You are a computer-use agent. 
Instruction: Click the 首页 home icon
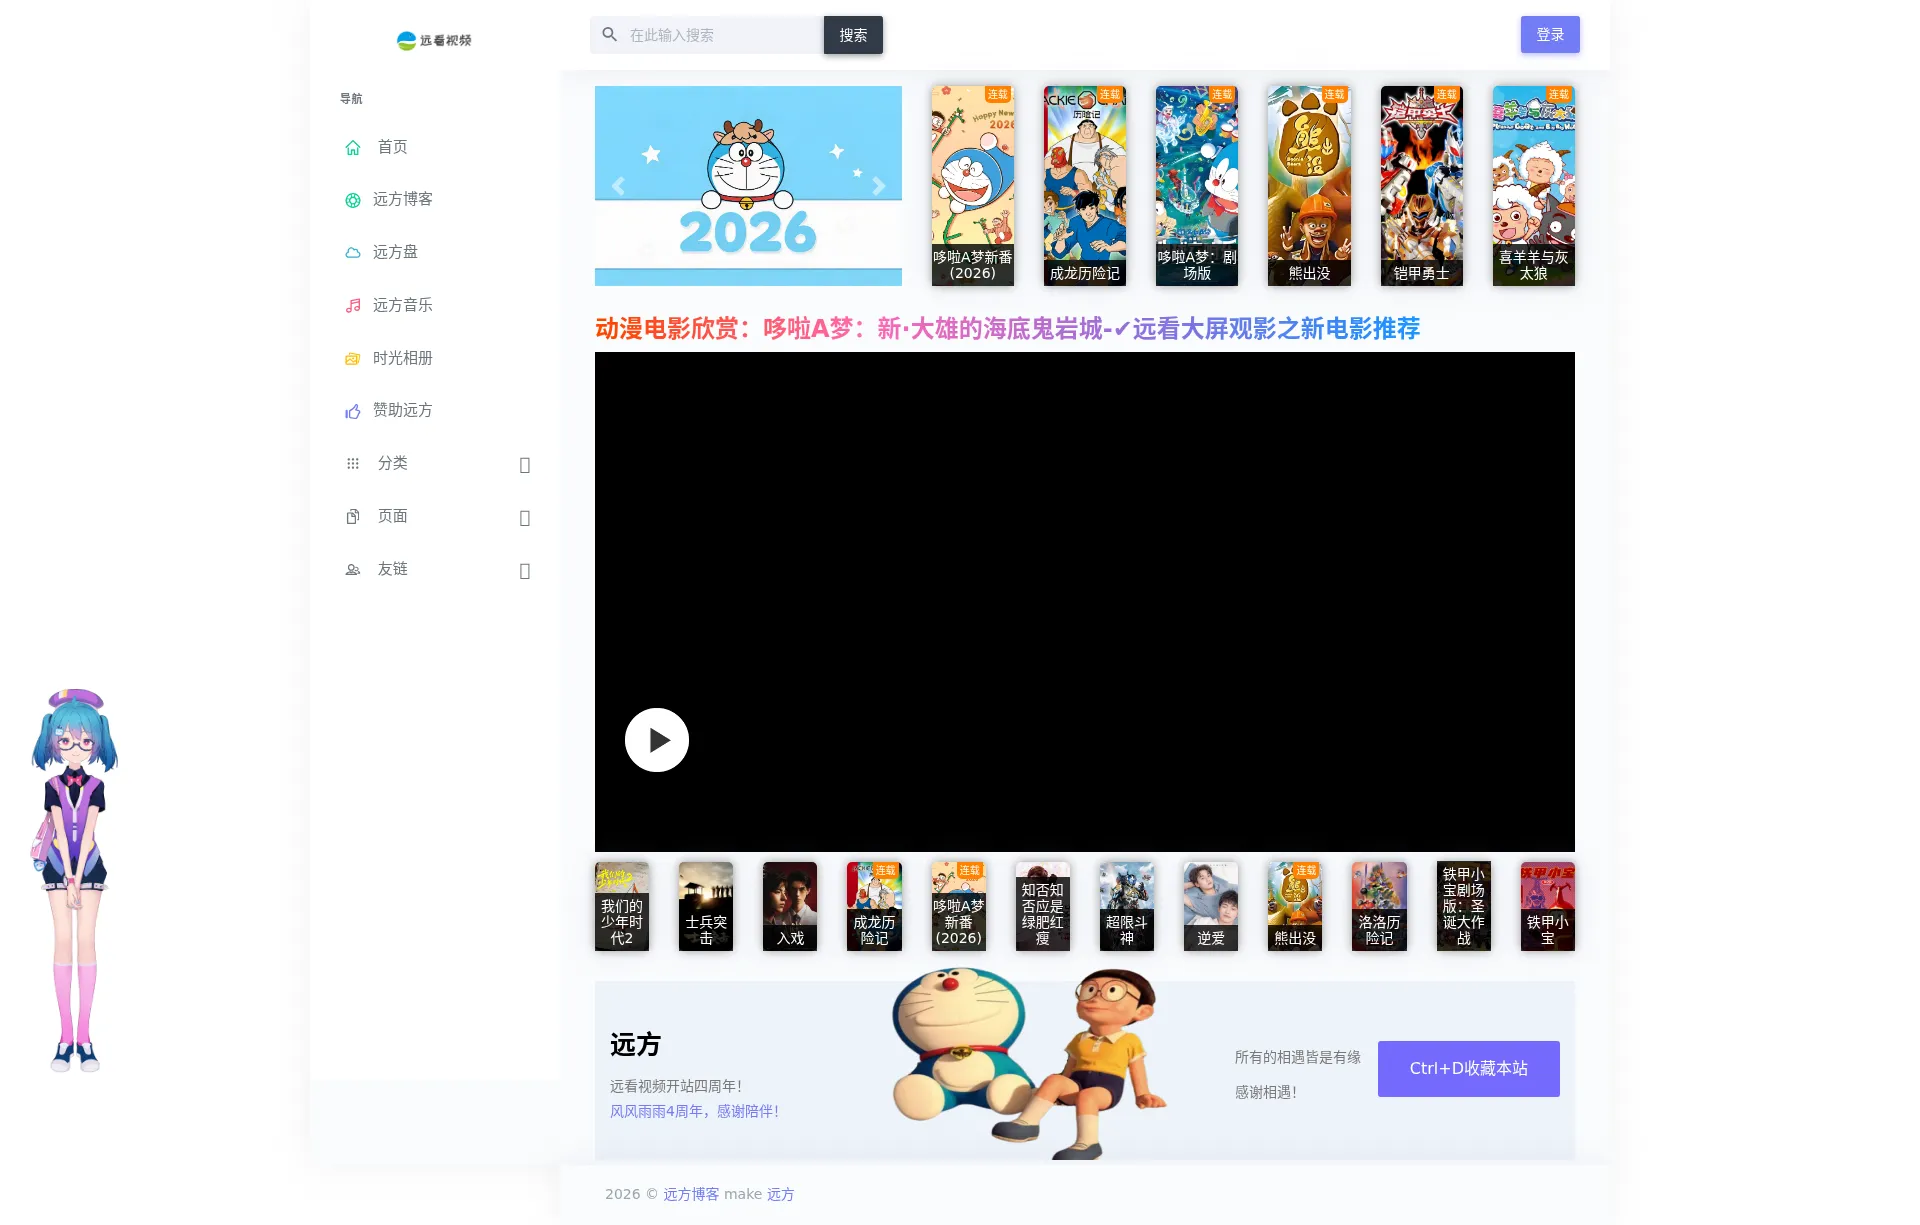click(x=353, y=148)
